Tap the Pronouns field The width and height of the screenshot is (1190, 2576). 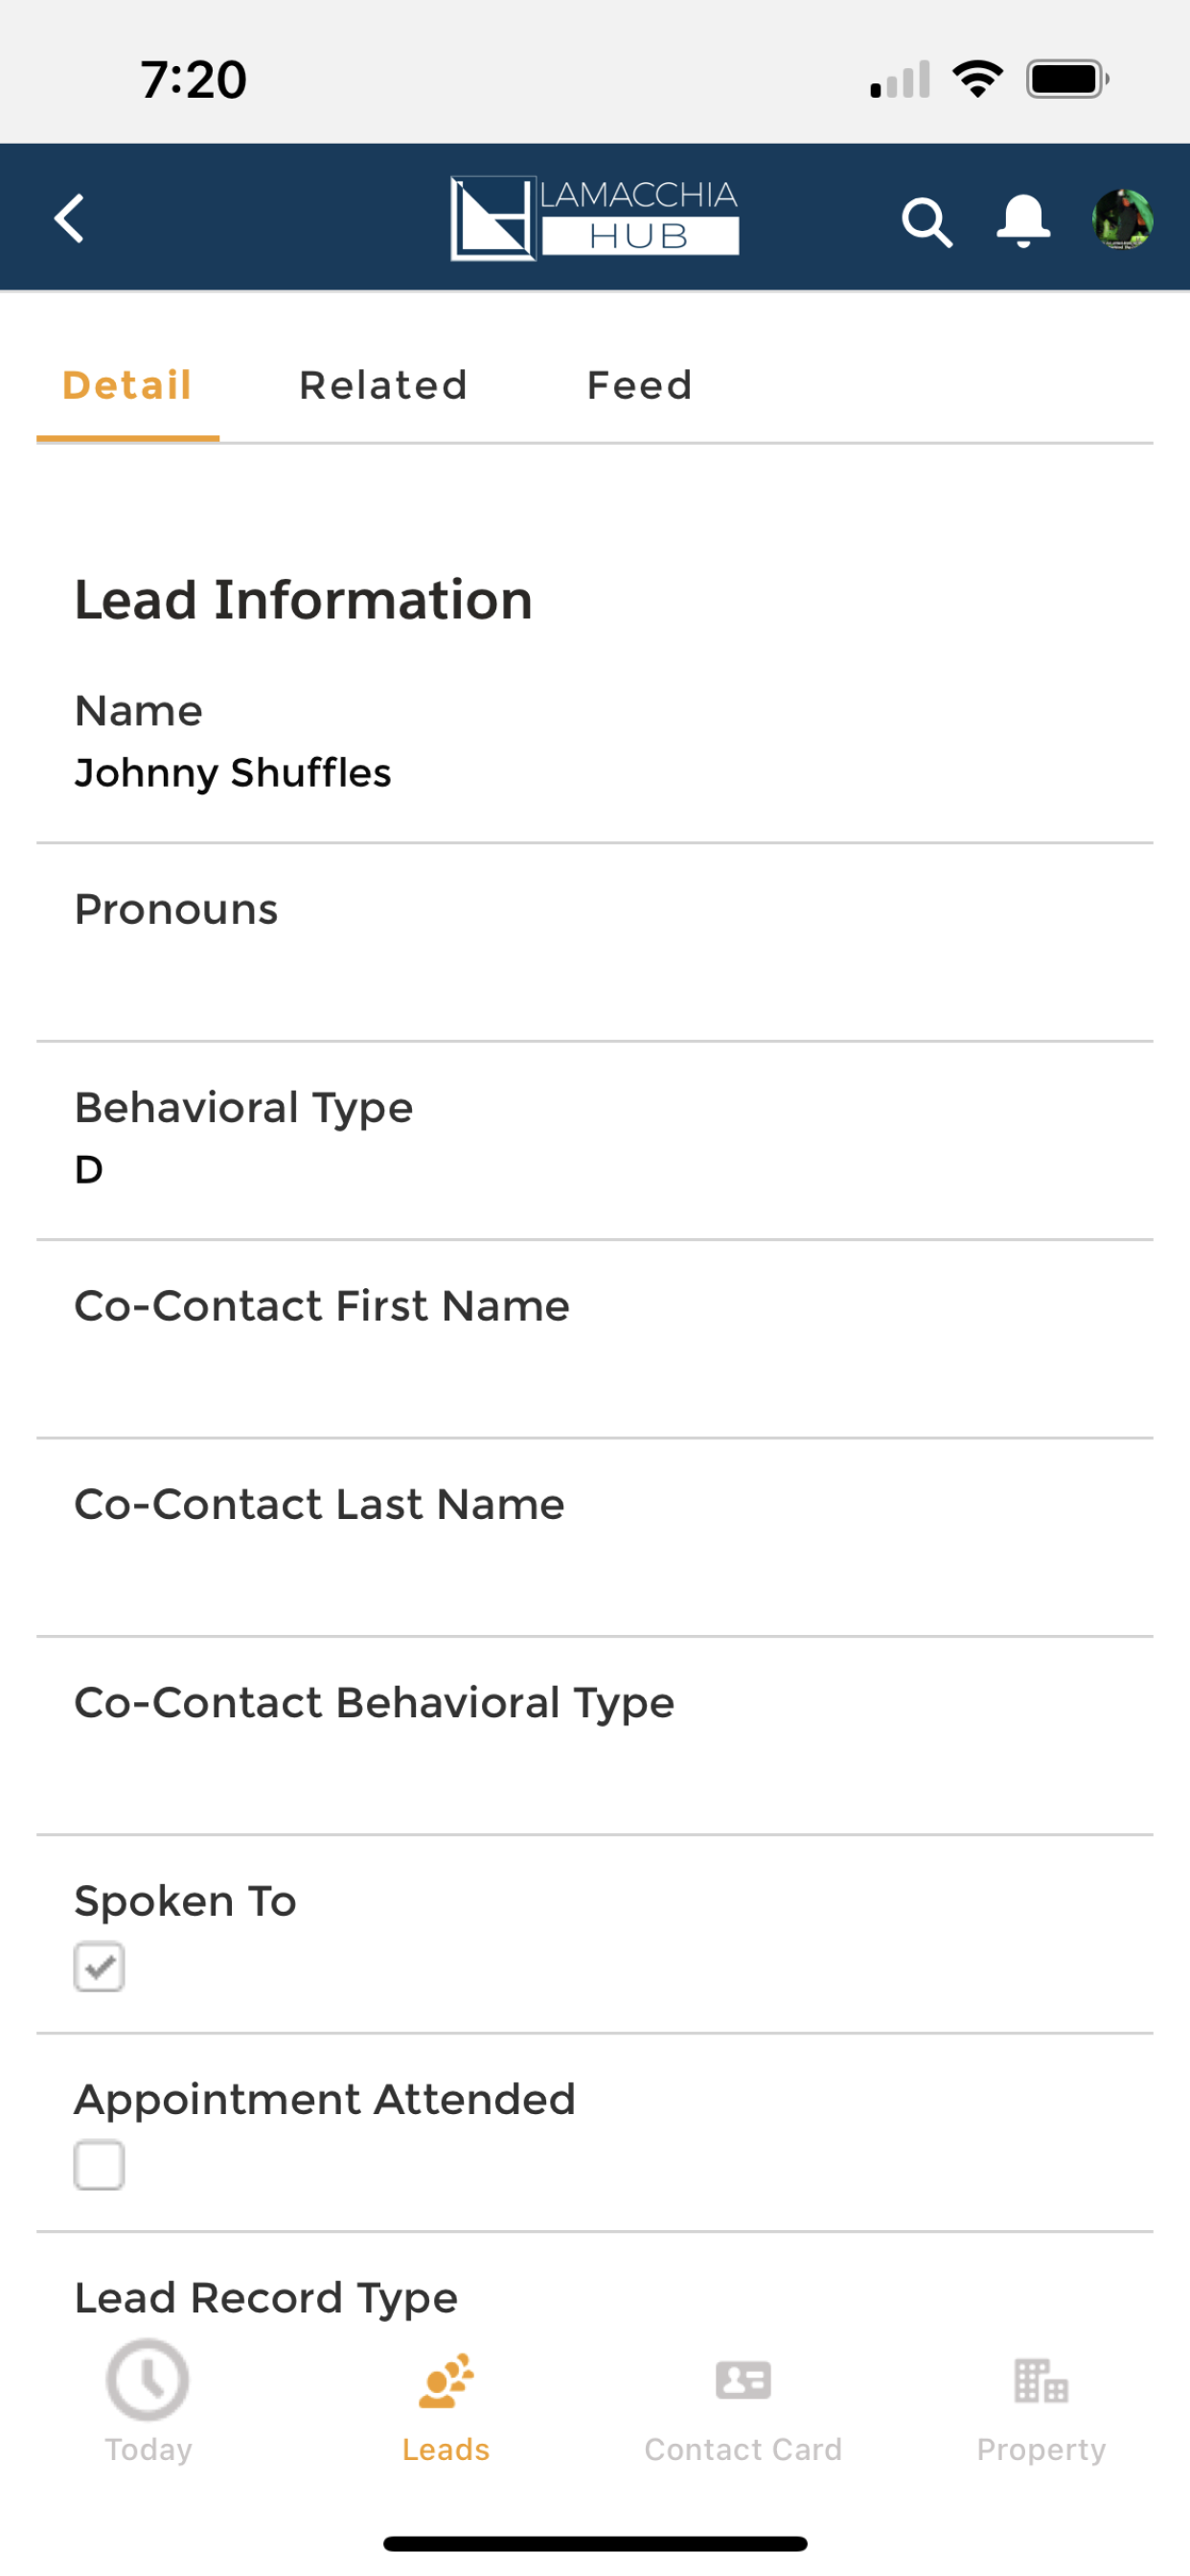pos(595,942)
